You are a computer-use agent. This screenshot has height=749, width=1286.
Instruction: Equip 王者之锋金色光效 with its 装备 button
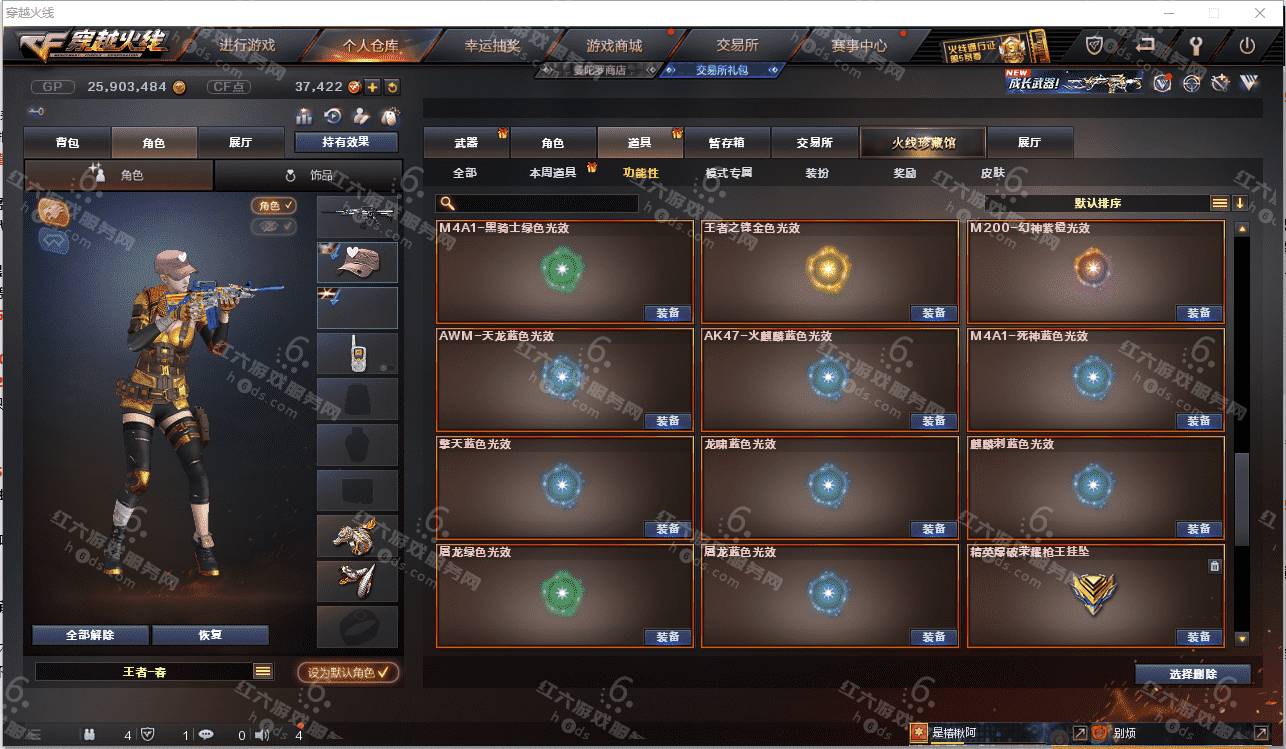click(x=933, y=313)
